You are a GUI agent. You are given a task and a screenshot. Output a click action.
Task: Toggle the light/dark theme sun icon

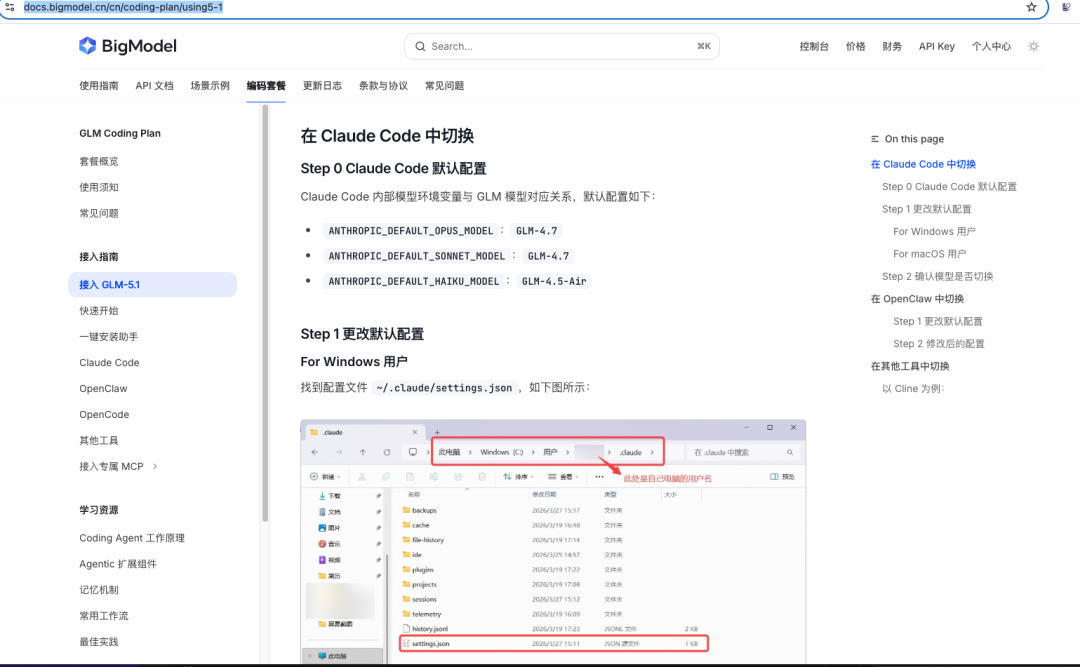coord(1033,46)
